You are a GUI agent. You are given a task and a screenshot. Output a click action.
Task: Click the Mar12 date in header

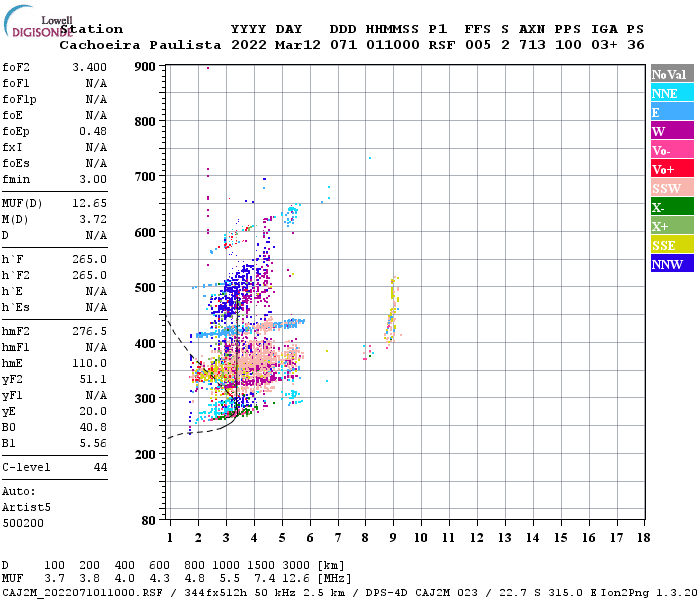coord(298,45)
